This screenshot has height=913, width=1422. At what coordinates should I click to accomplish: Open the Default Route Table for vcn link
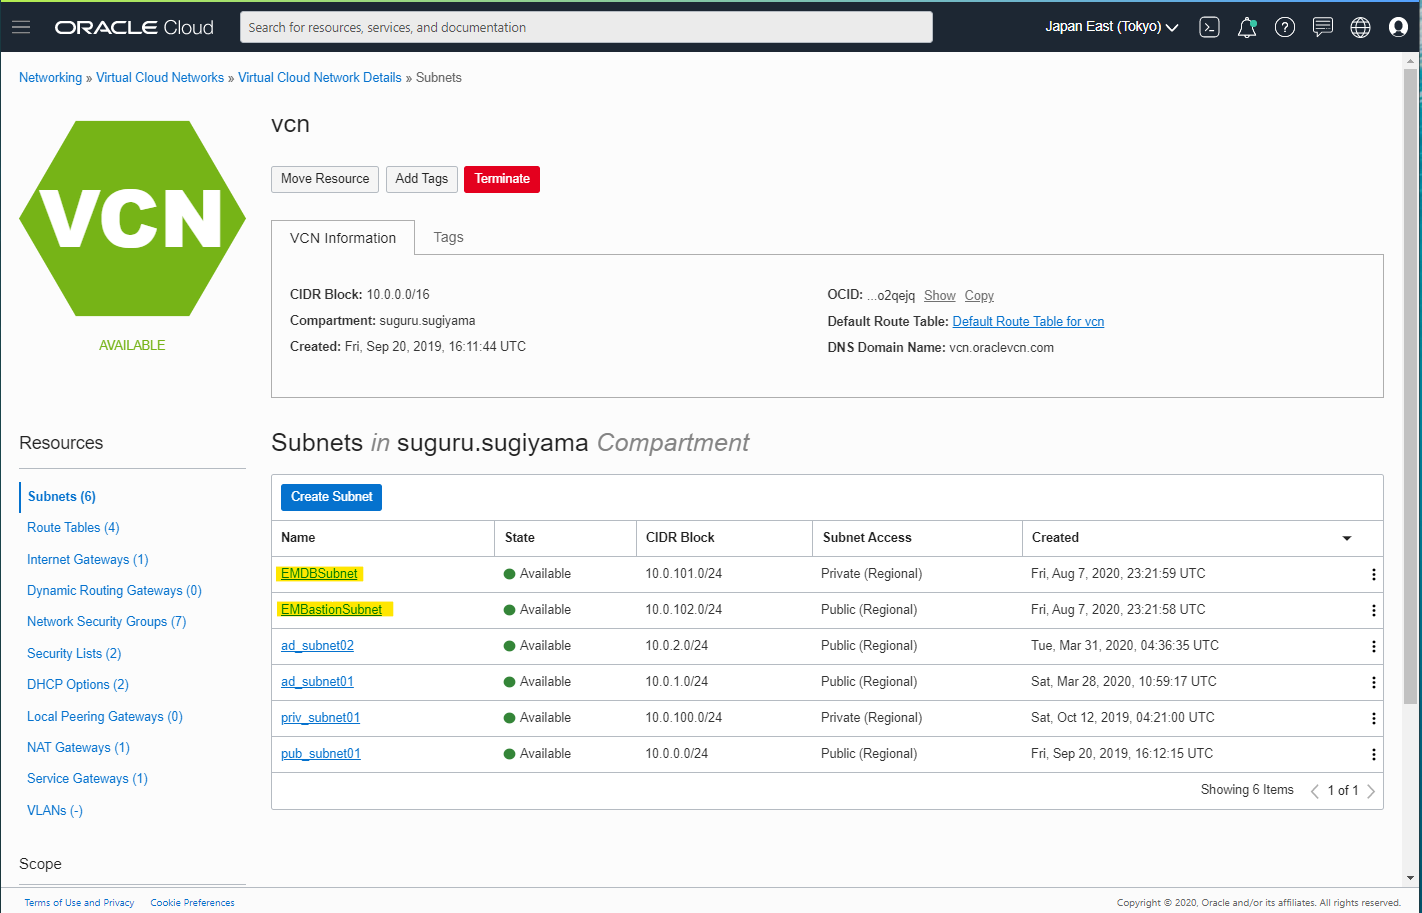pos(1028,321)
